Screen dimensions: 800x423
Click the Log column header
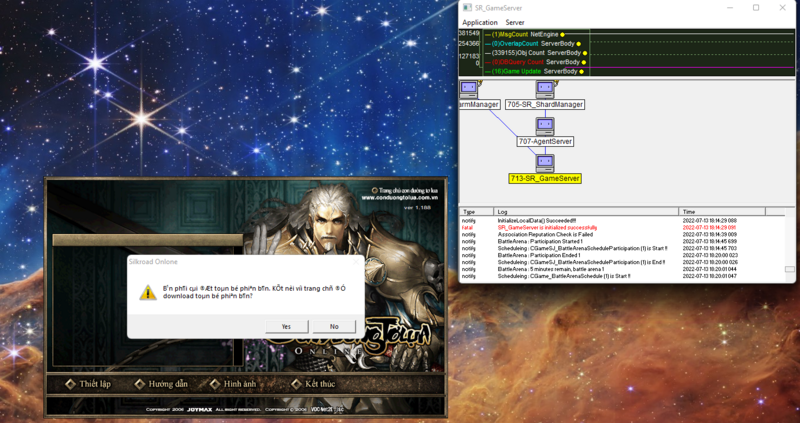586,211
